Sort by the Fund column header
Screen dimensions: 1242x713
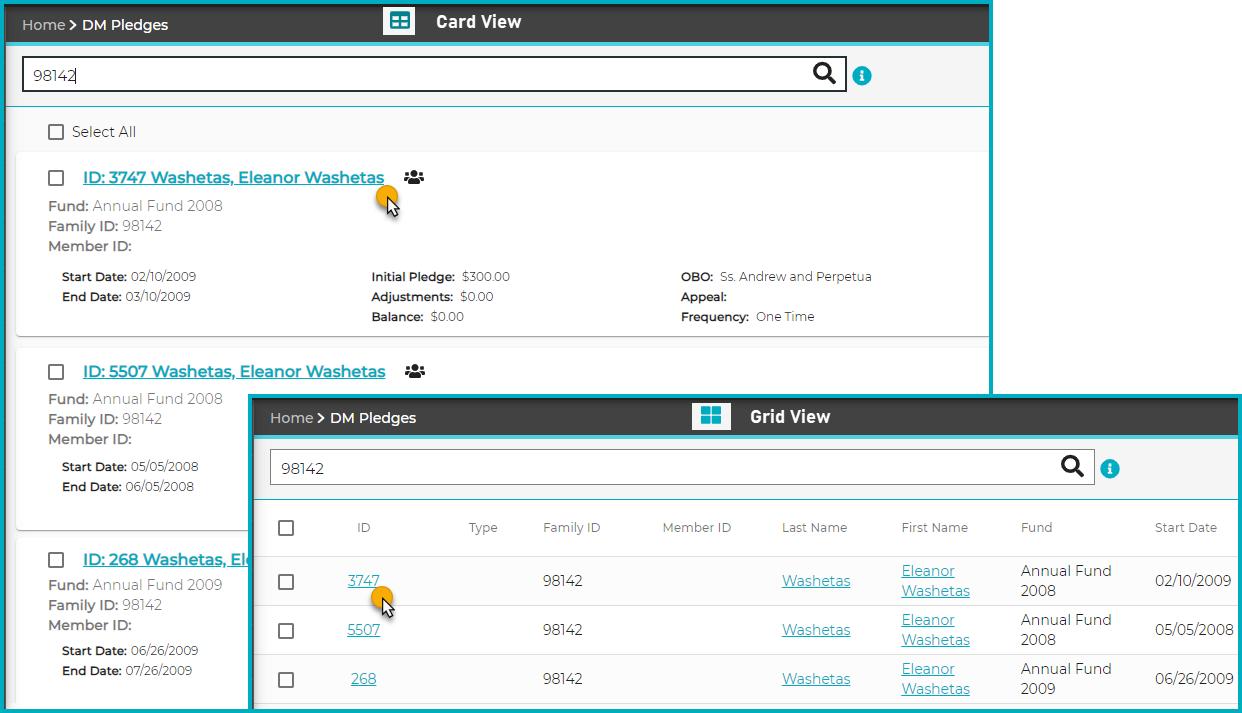coord(1036,528)
